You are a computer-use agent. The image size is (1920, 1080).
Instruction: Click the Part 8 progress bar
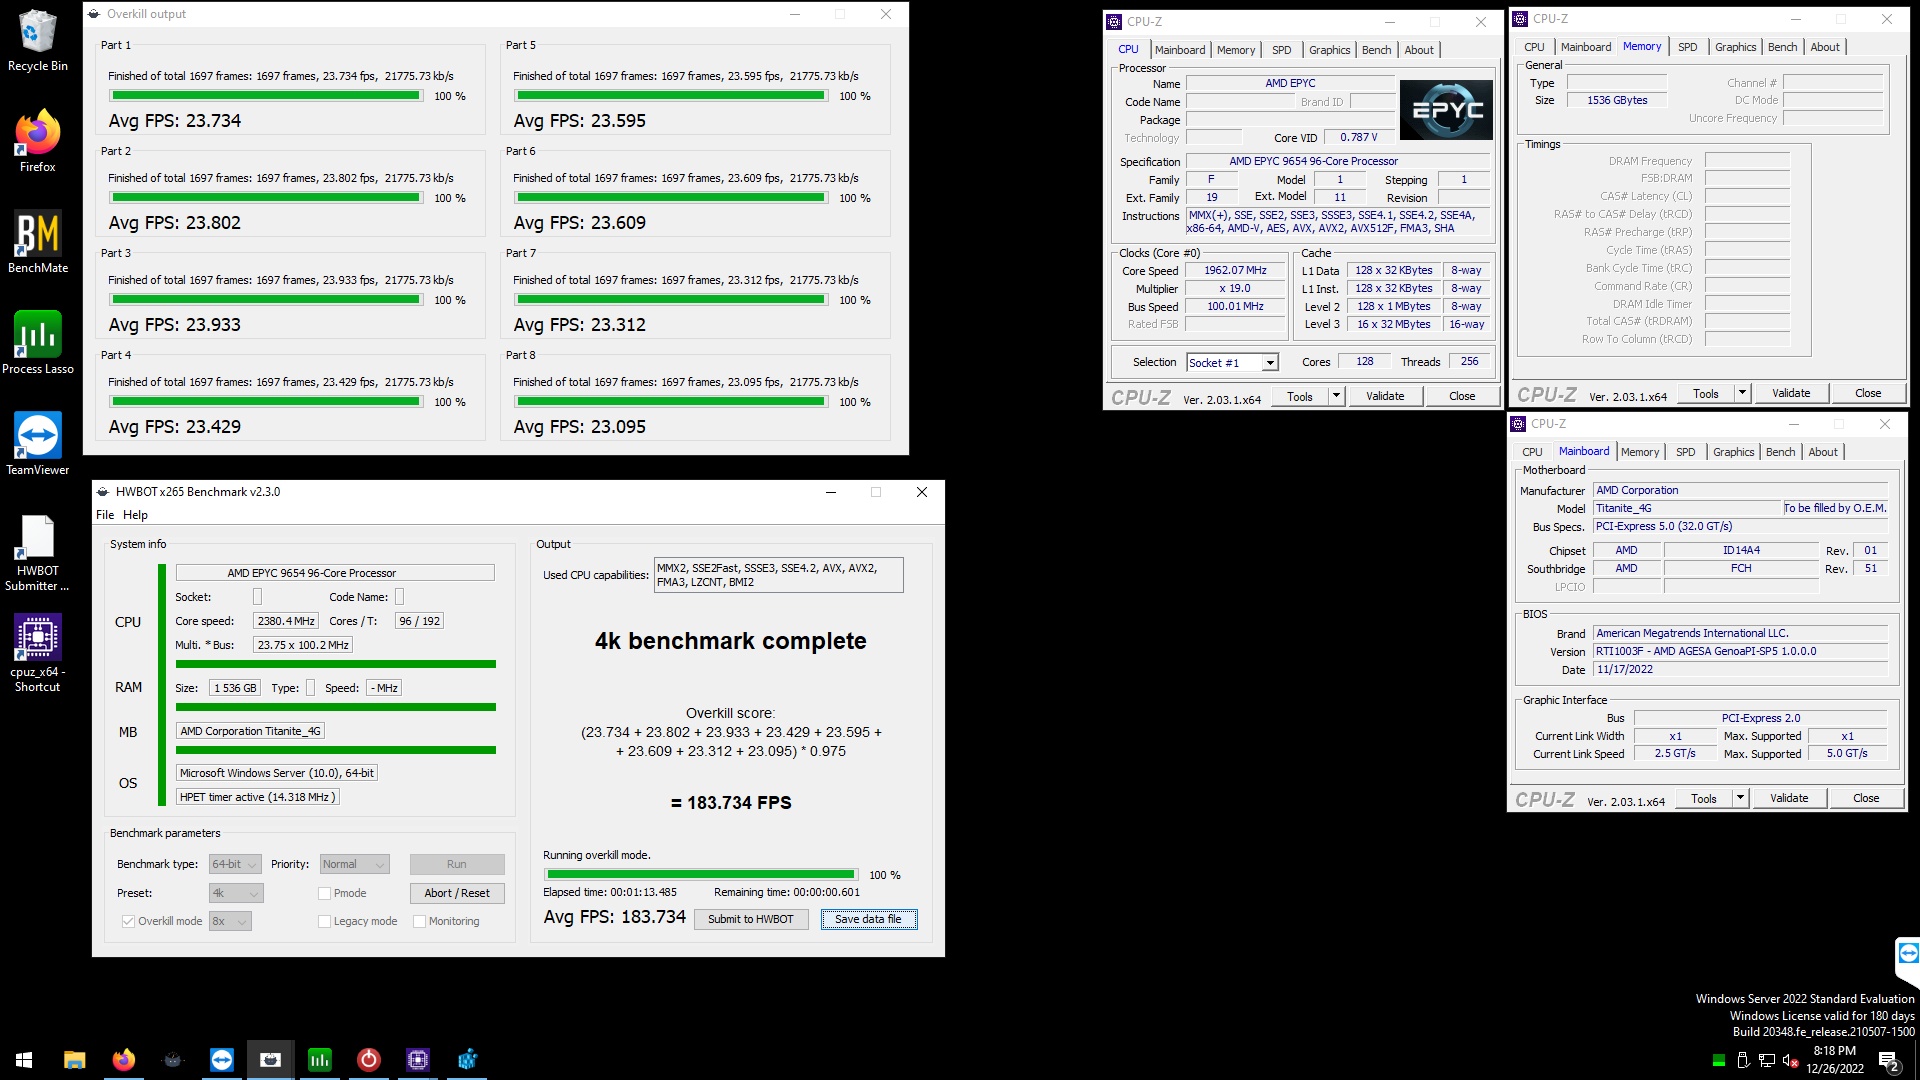pos(671,402)
